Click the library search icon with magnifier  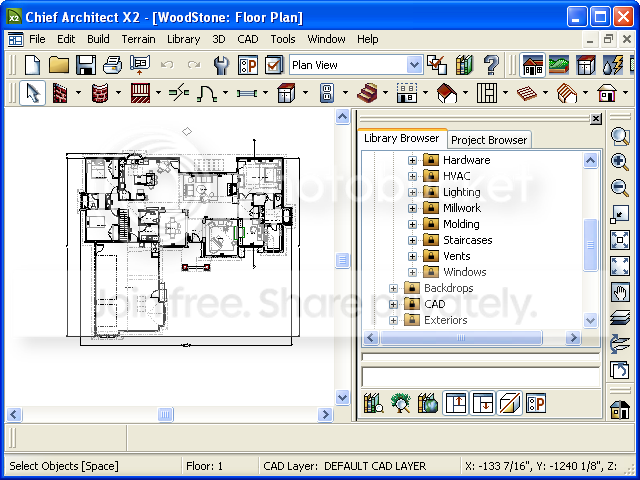pyautogui.click(x=373, y=403)
